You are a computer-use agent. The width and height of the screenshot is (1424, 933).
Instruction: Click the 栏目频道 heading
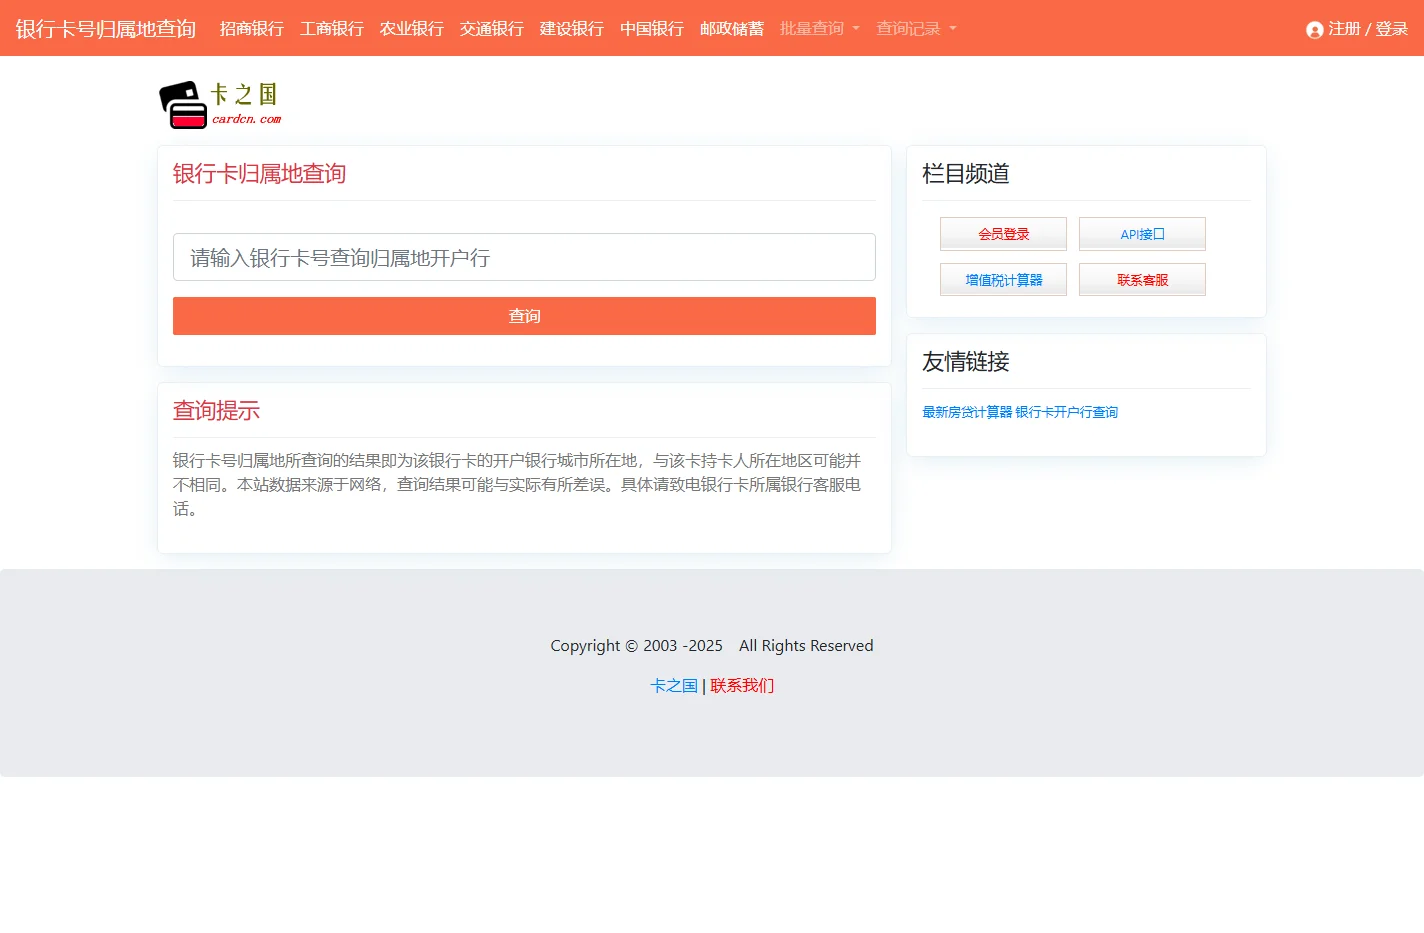pyautogui.click(x=966, y=174)
